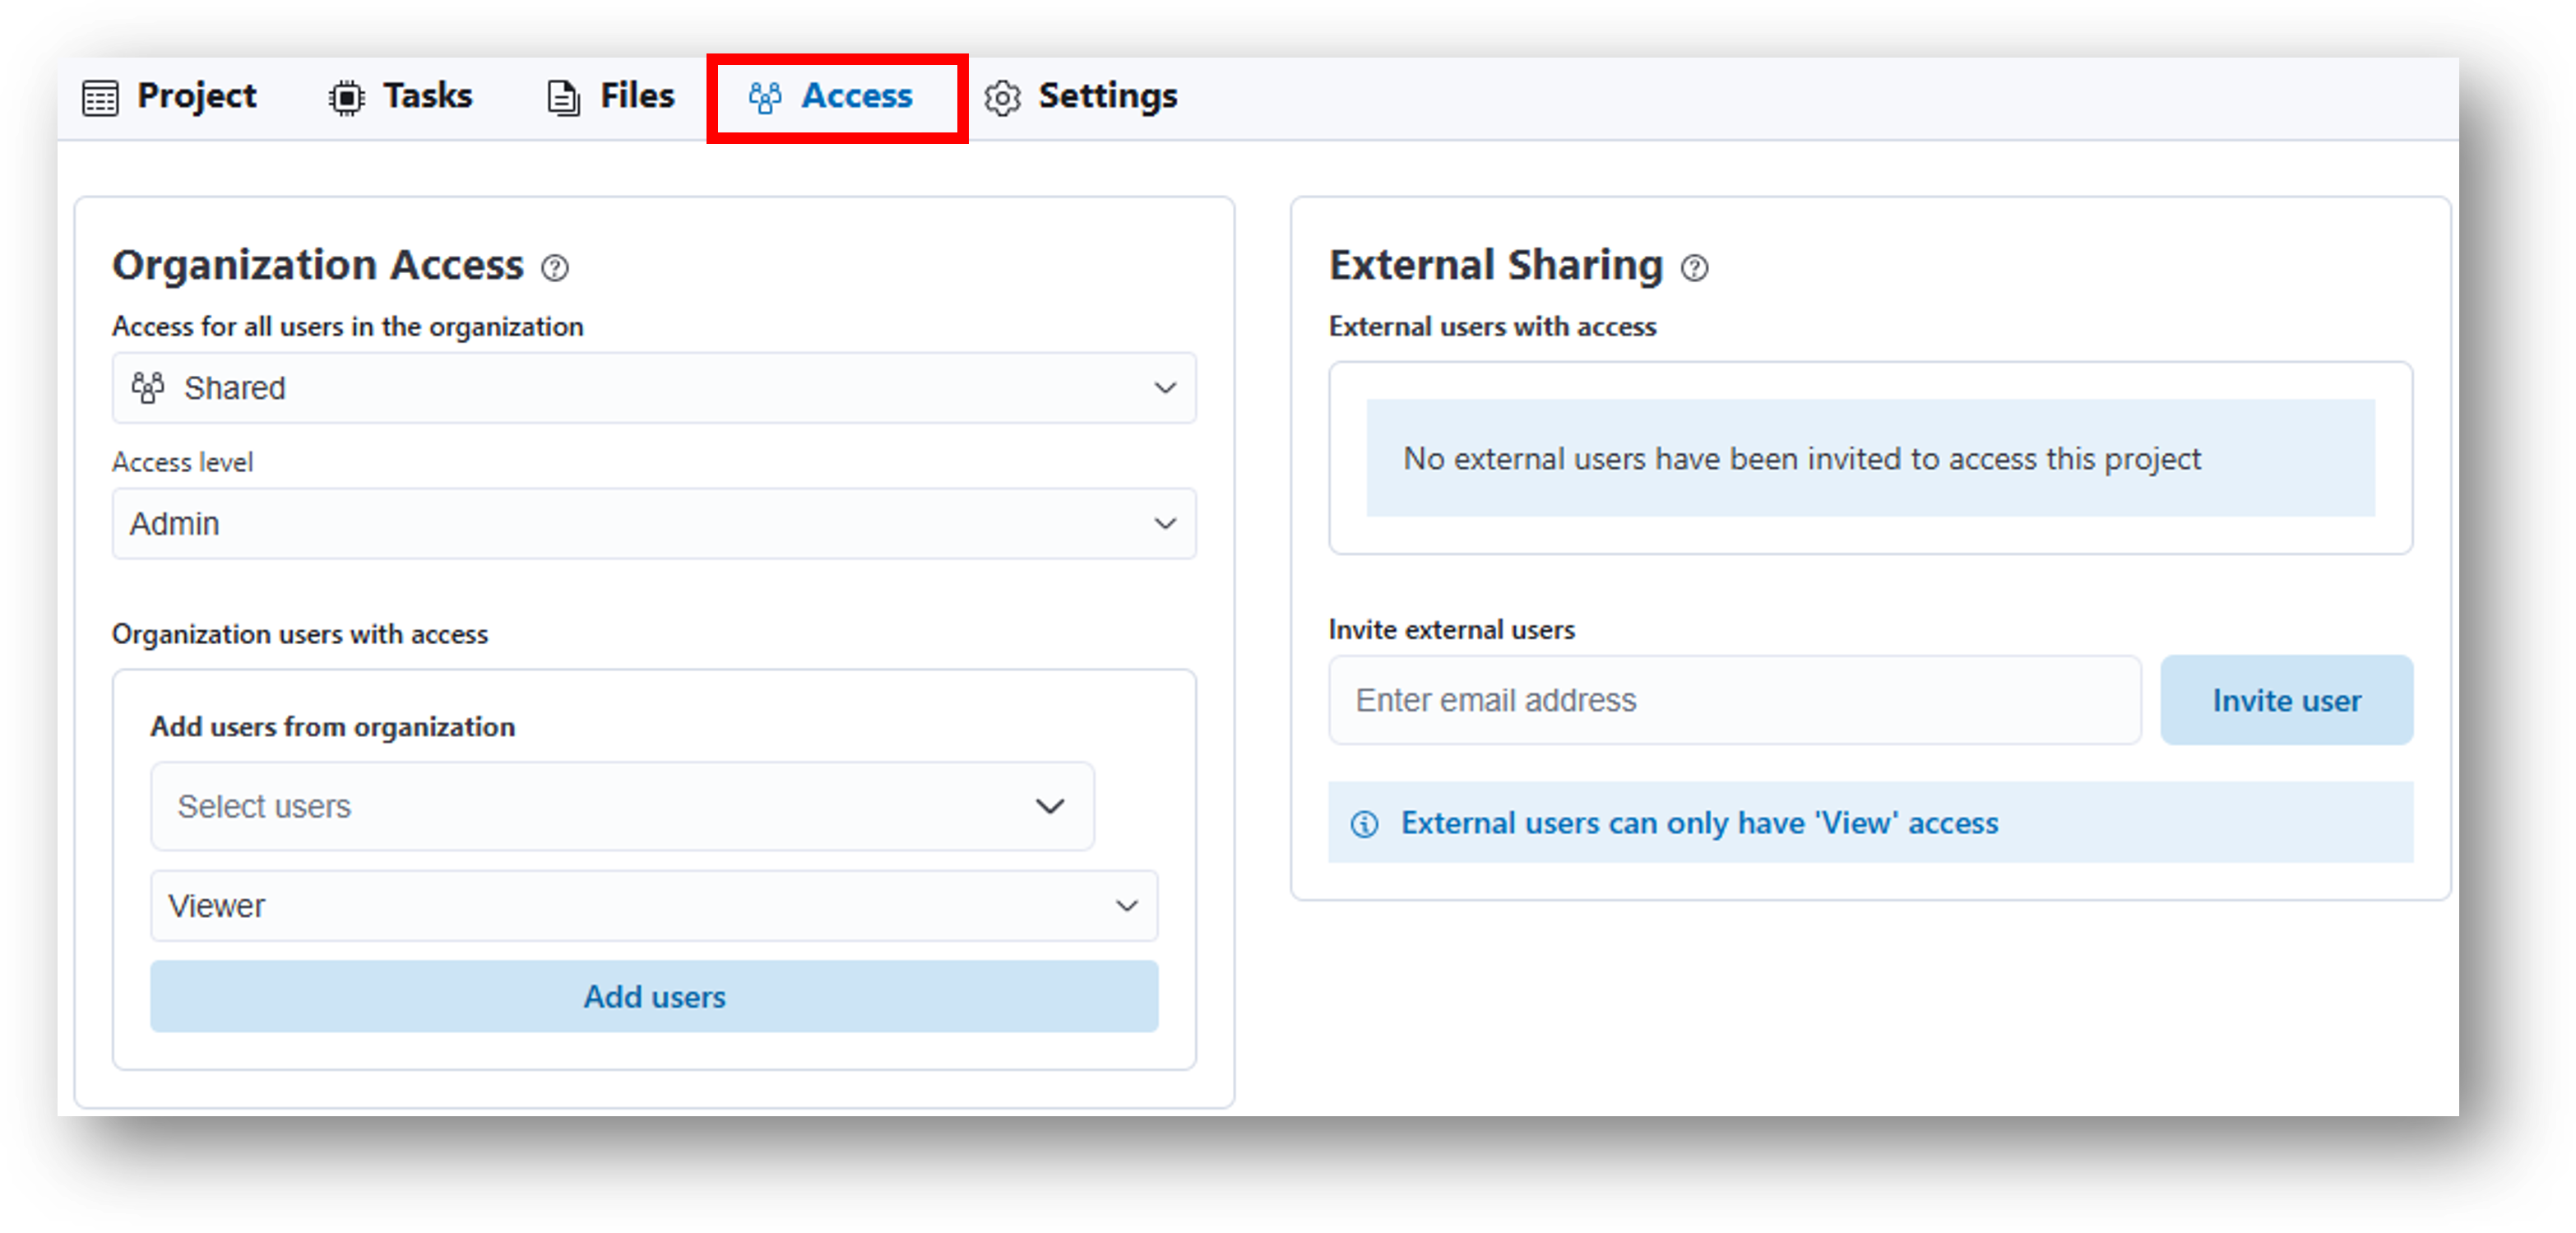
Task: Open External Sharing help icon
Action: pyautogui.click(x=1694, y=268)
